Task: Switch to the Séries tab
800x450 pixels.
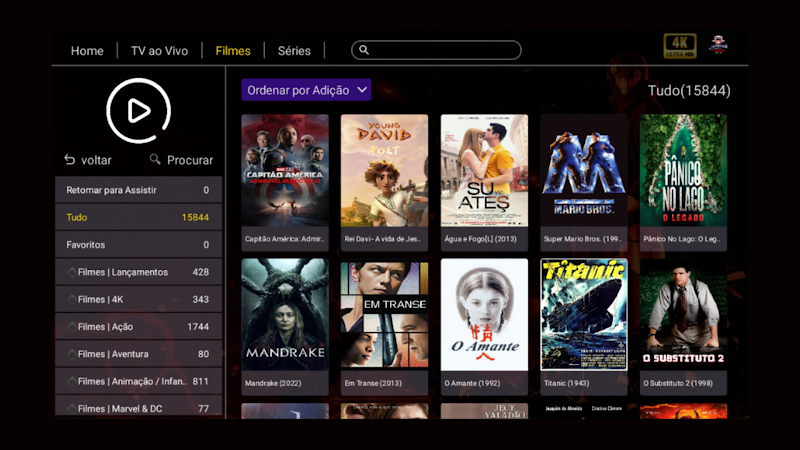Action: pos(294,51)
